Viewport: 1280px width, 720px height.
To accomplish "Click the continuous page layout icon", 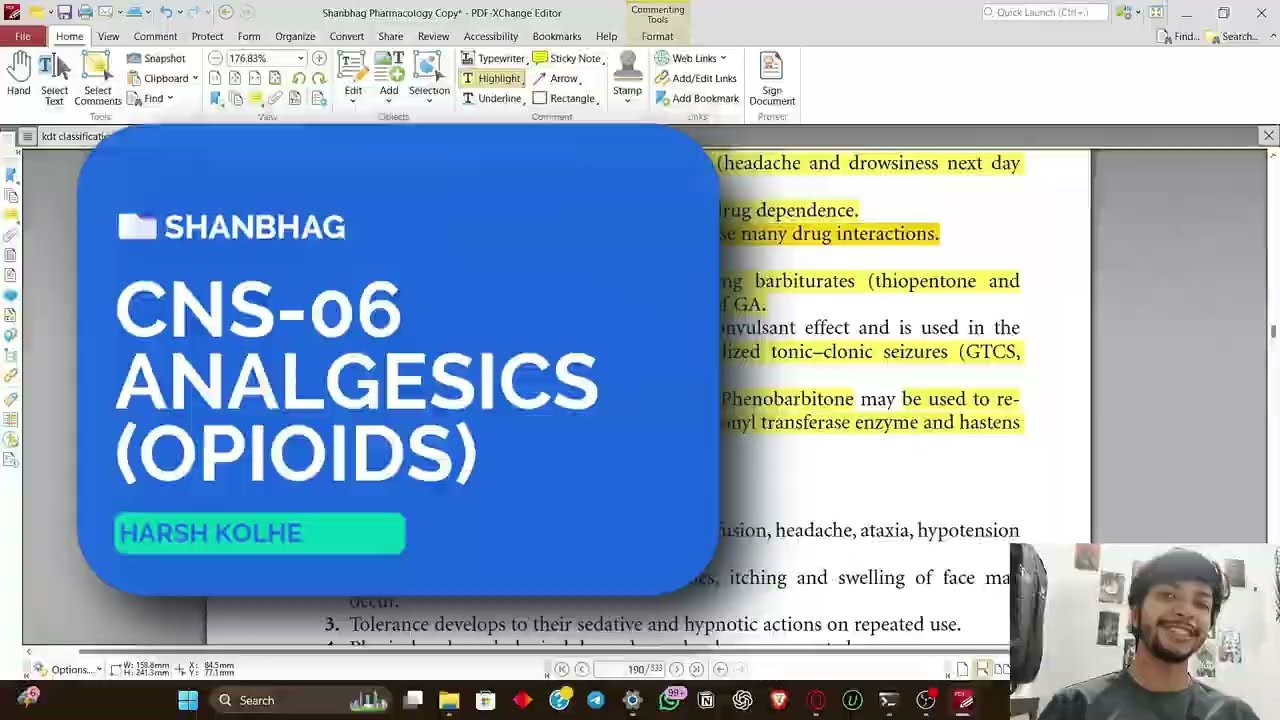I will pyautogui.click(x=982, y=669).
